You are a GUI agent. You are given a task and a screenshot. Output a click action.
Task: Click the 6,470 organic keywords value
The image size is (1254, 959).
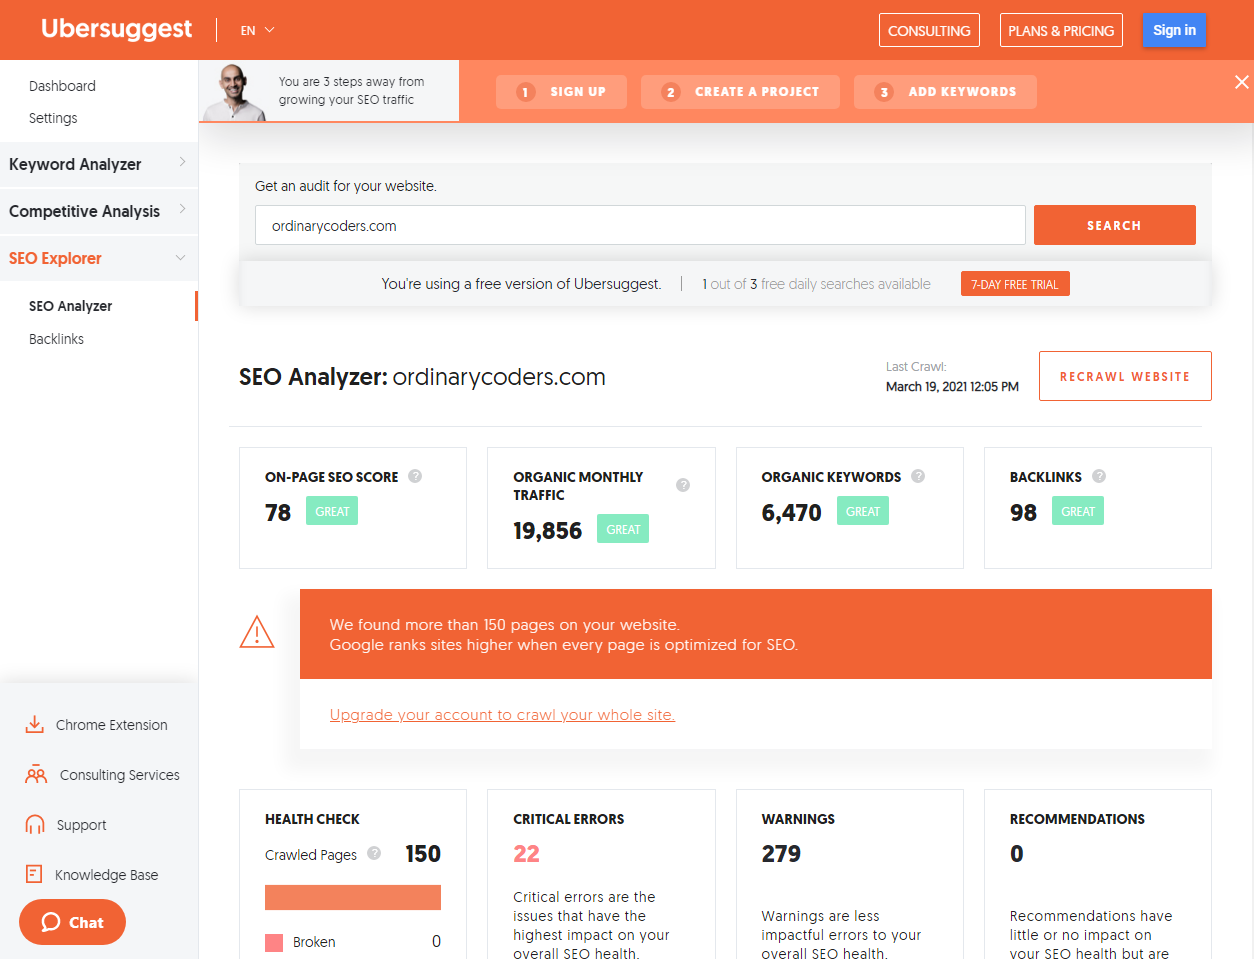791,512
